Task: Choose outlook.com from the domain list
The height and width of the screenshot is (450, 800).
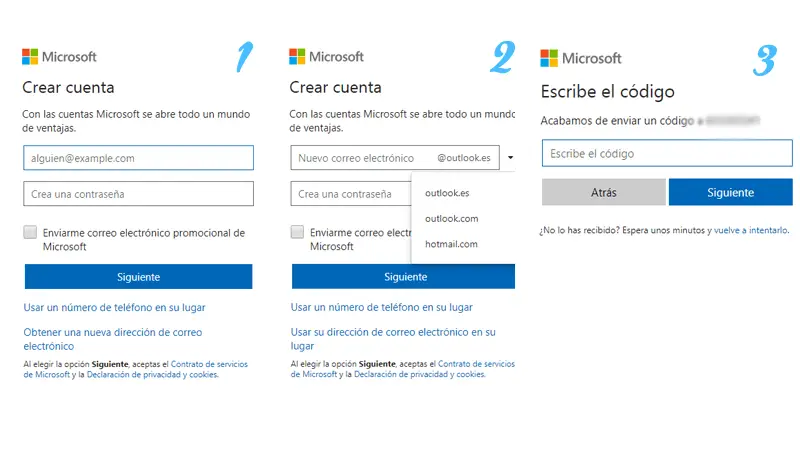Action: [451, 218]
